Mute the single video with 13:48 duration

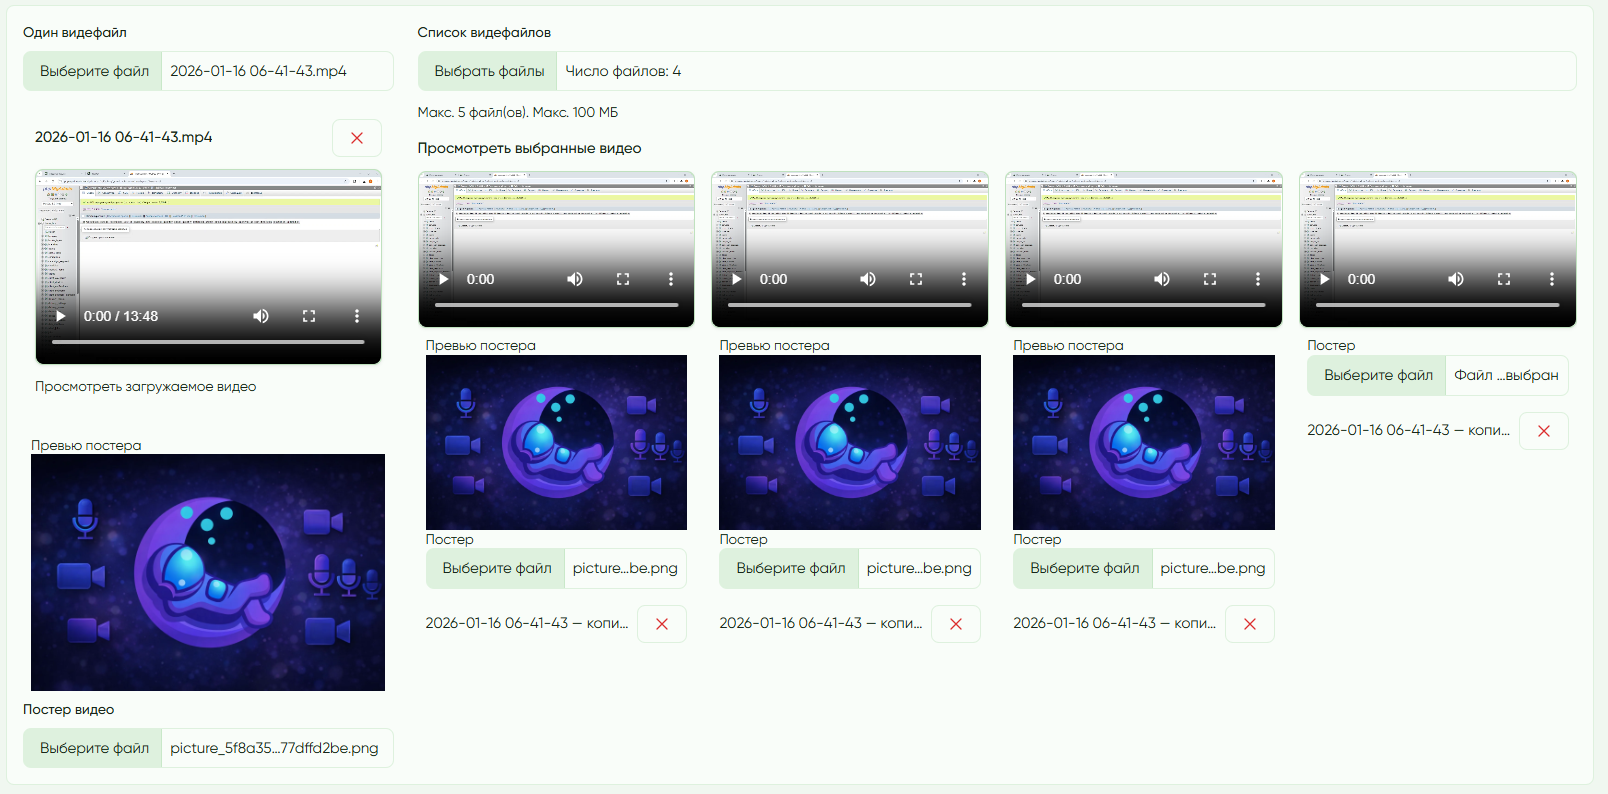click(x=261, y=316)
